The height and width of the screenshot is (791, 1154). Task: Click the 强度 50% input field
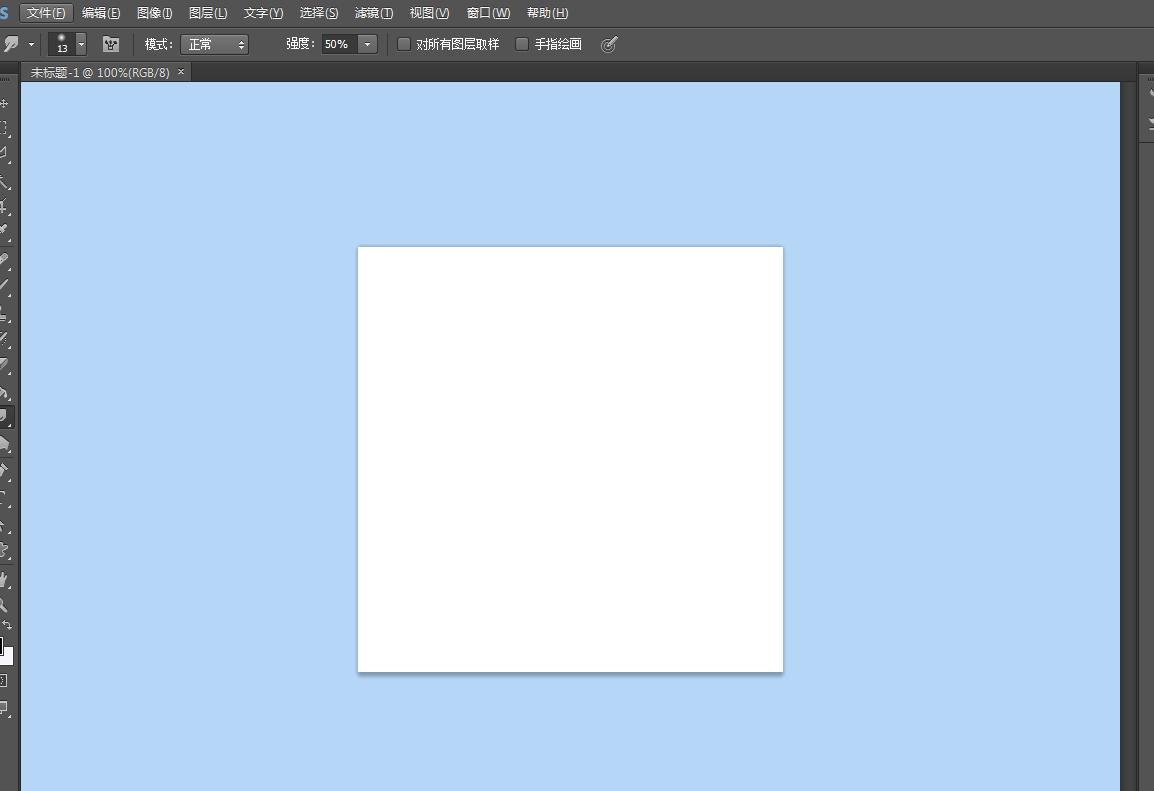pyautogui.click(x=337, y=44)
